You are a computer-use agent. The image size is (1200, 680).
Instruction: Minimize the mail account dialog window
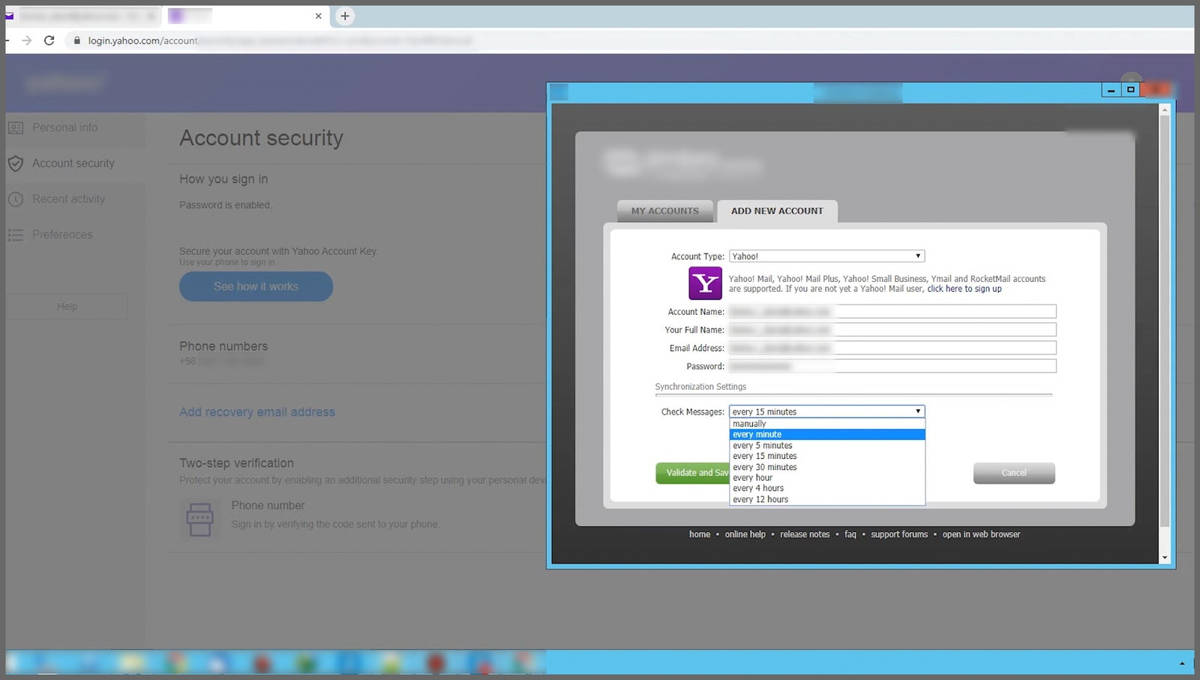(1112, 90)
